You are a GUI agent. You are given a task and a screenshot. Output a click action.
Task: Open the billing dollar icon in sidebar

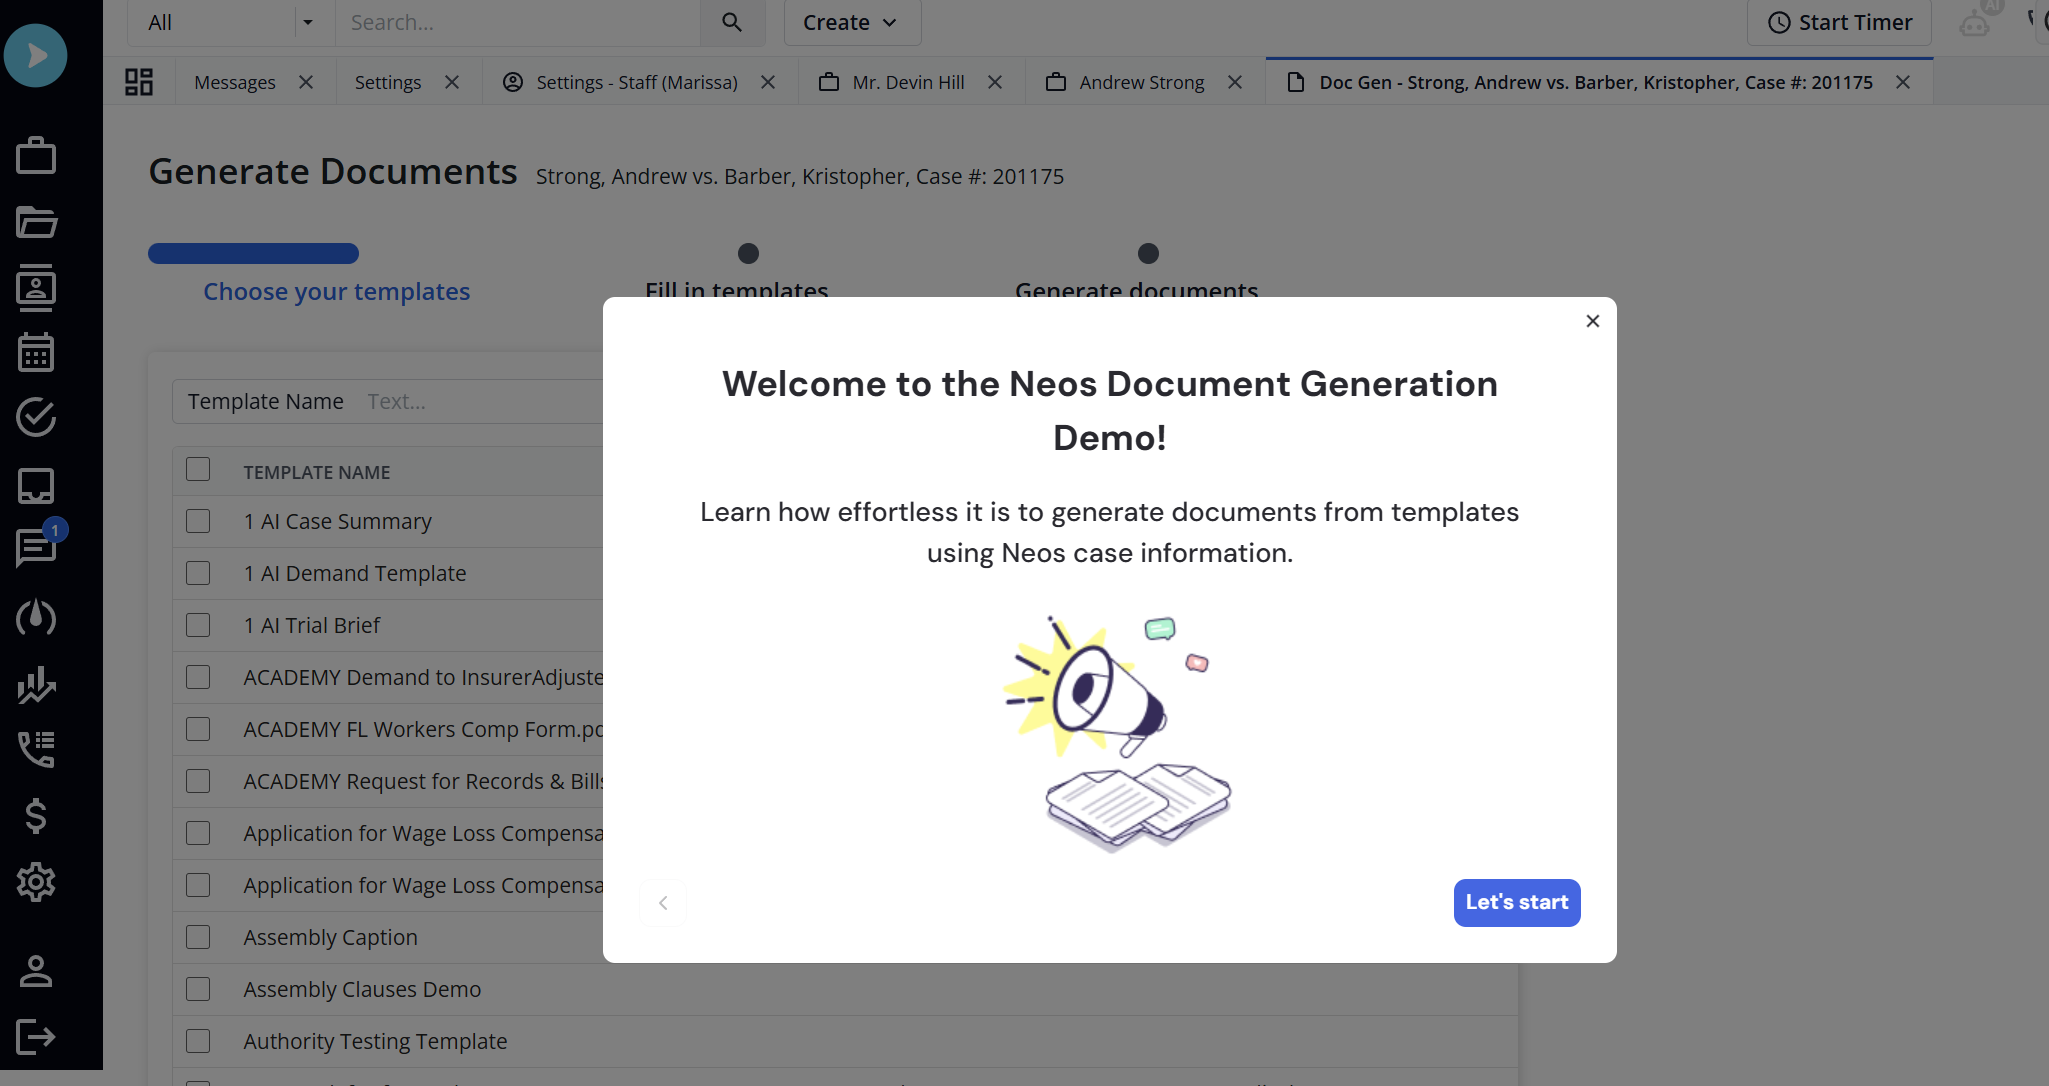37,816
